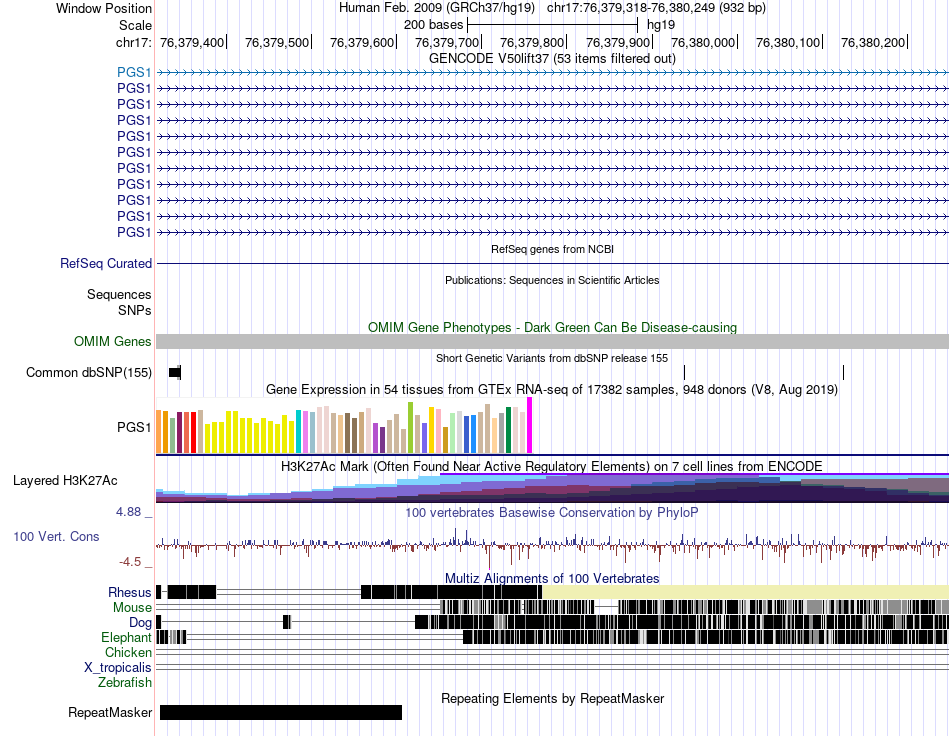This screenshot has height=736, width=950.
Task: Click 'Multiz Alignments of 100 Vertebrates' title
Action: click(552, 579)
